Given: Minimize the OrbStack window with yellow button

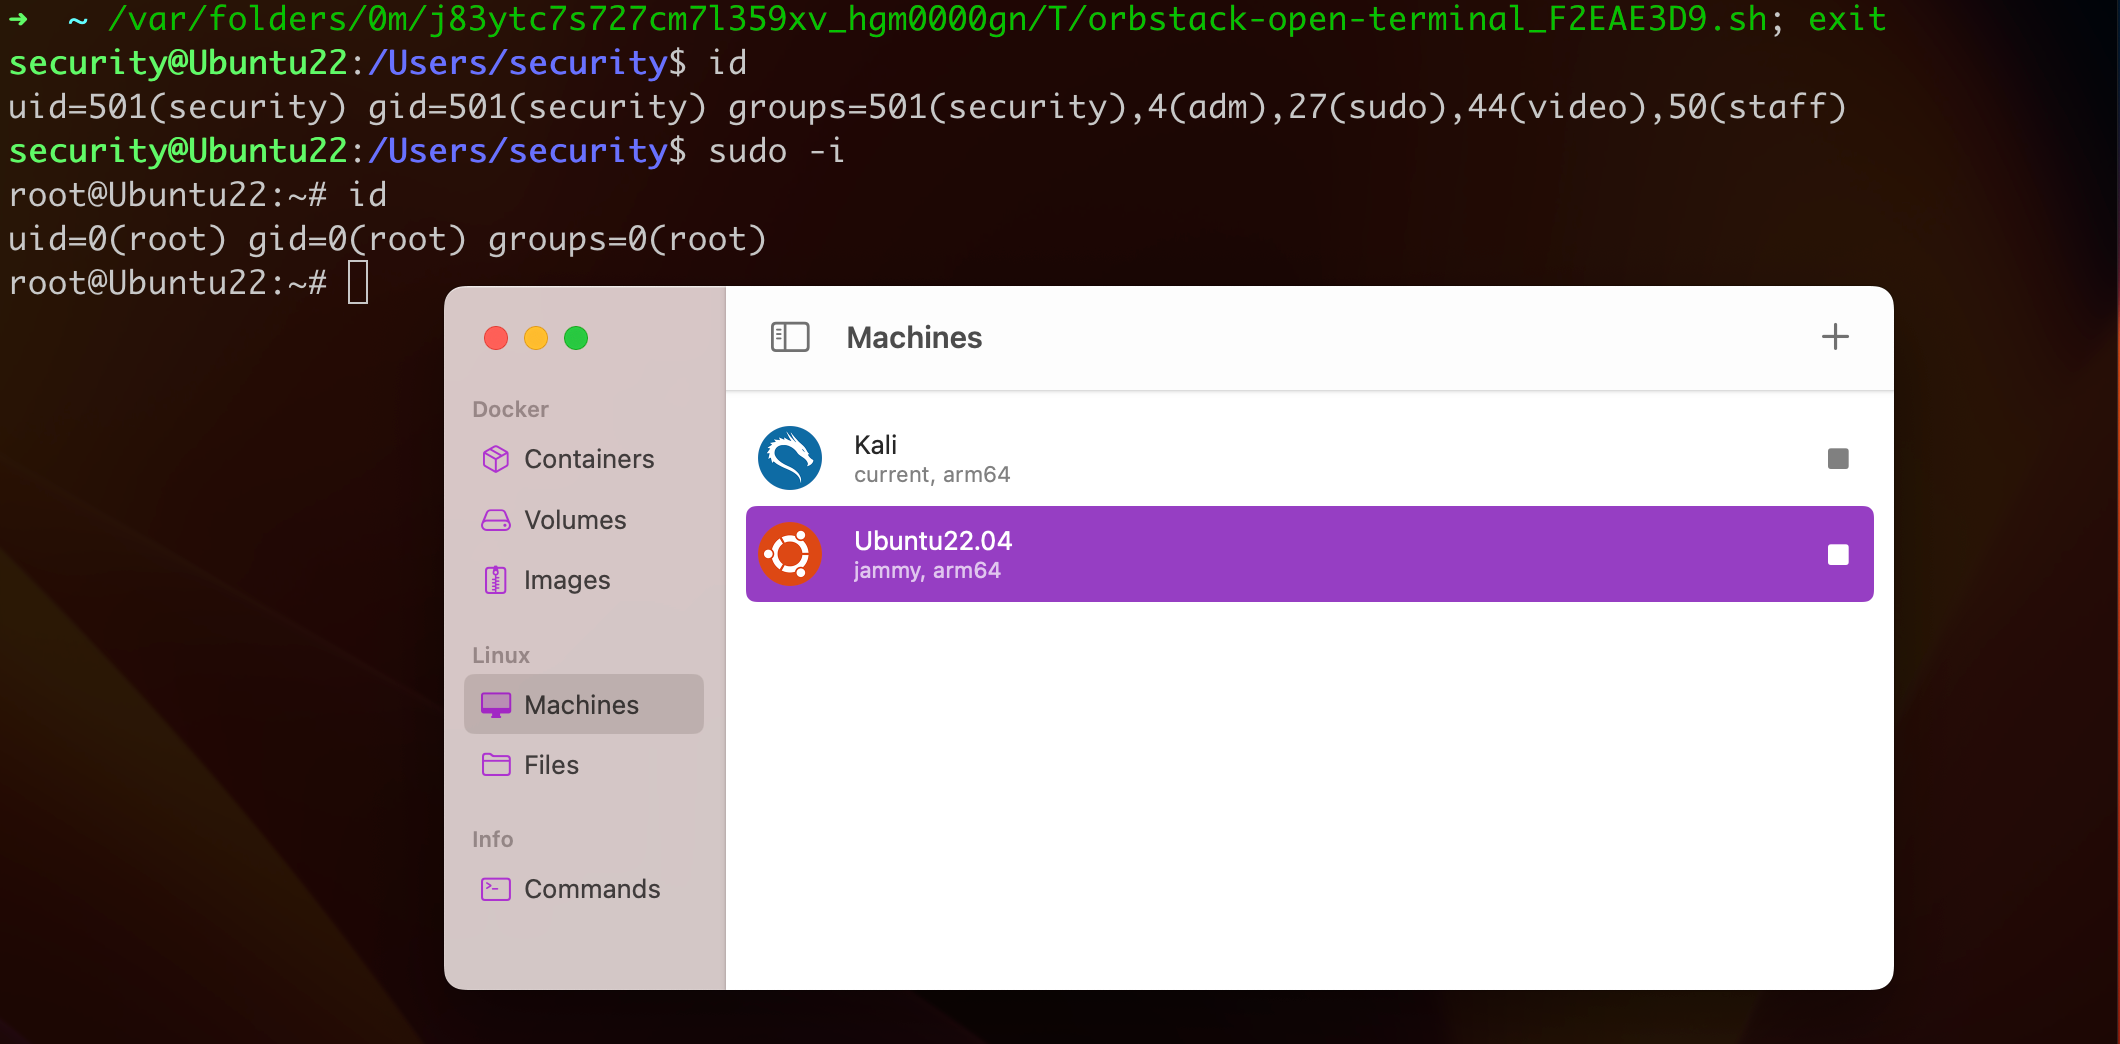Looking at the screenshot, I should point(536,338).
